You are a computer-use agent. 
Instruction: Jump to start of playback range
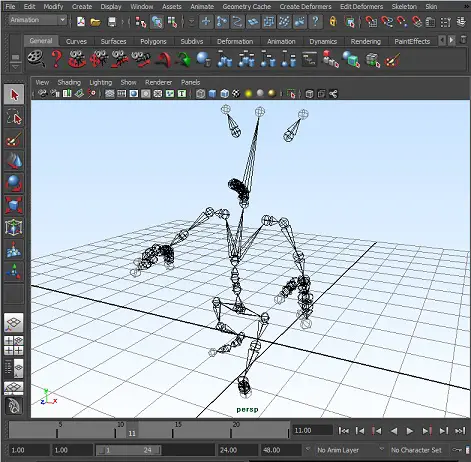pos(344,431)
